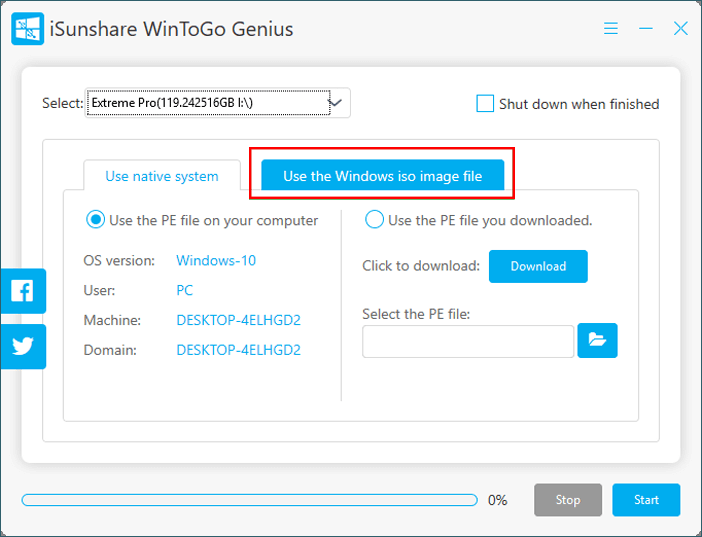Click the Start button
Screen dimensions: 702x537
(x=646, y=499)
